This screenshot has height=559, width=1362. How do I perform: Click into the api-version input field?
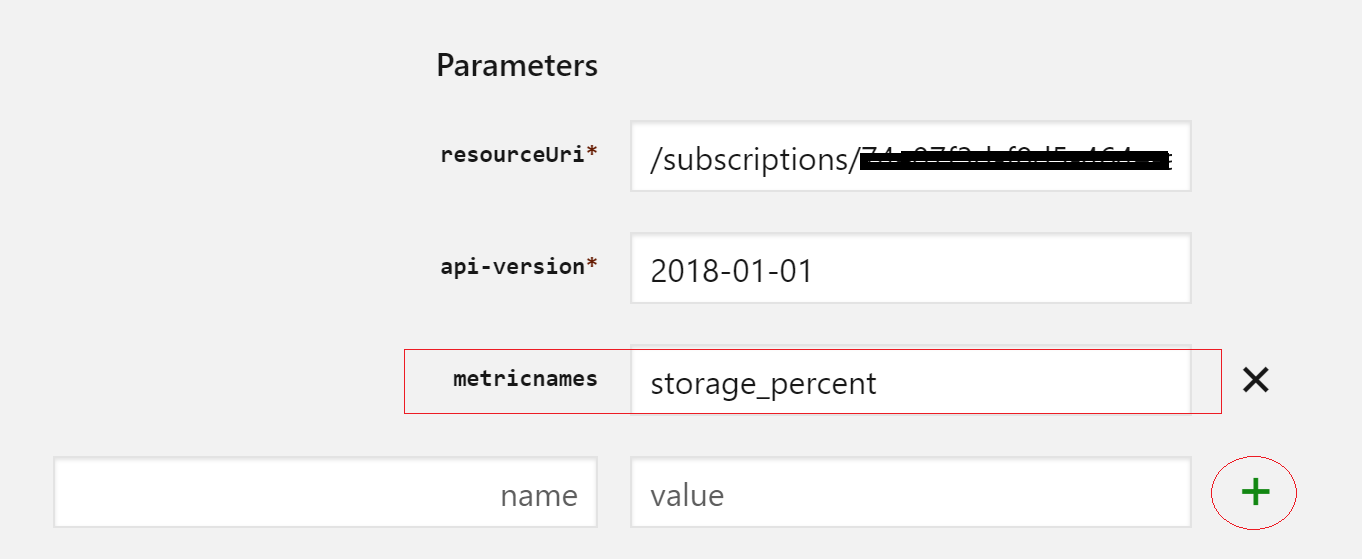911,268
